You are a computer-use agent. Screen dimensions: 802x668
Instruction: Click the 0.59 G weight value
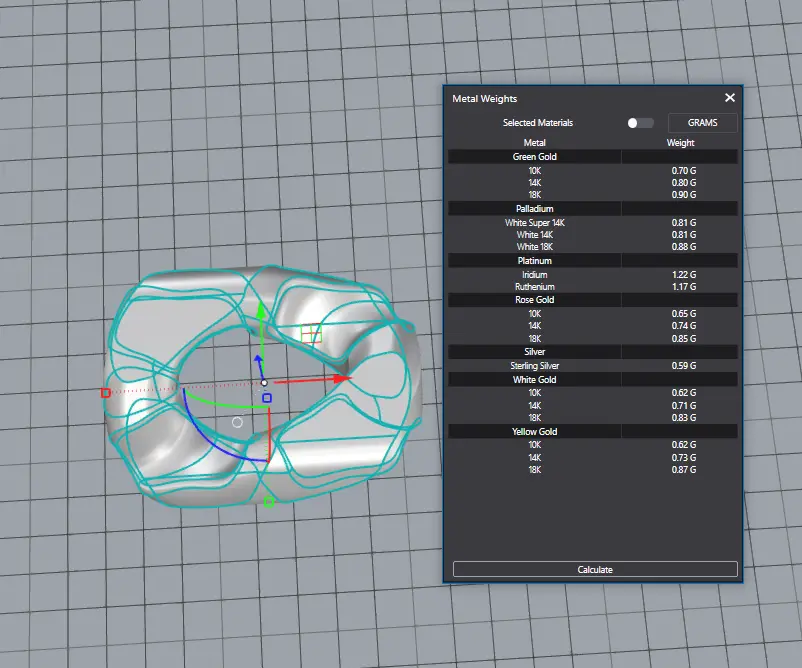(x=684, y=366)
